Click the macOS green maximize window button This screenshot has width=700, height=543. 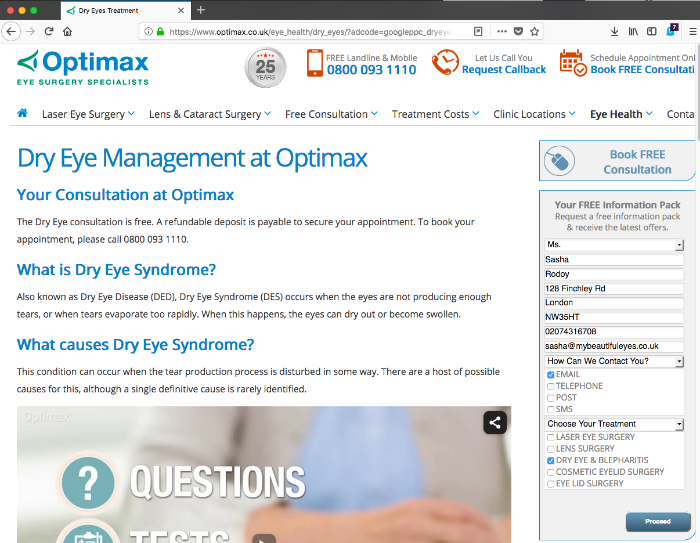[33, 10]
